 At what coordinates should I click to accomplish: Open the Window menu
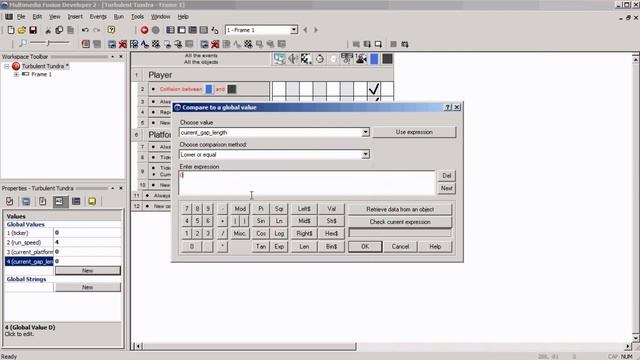160,17
